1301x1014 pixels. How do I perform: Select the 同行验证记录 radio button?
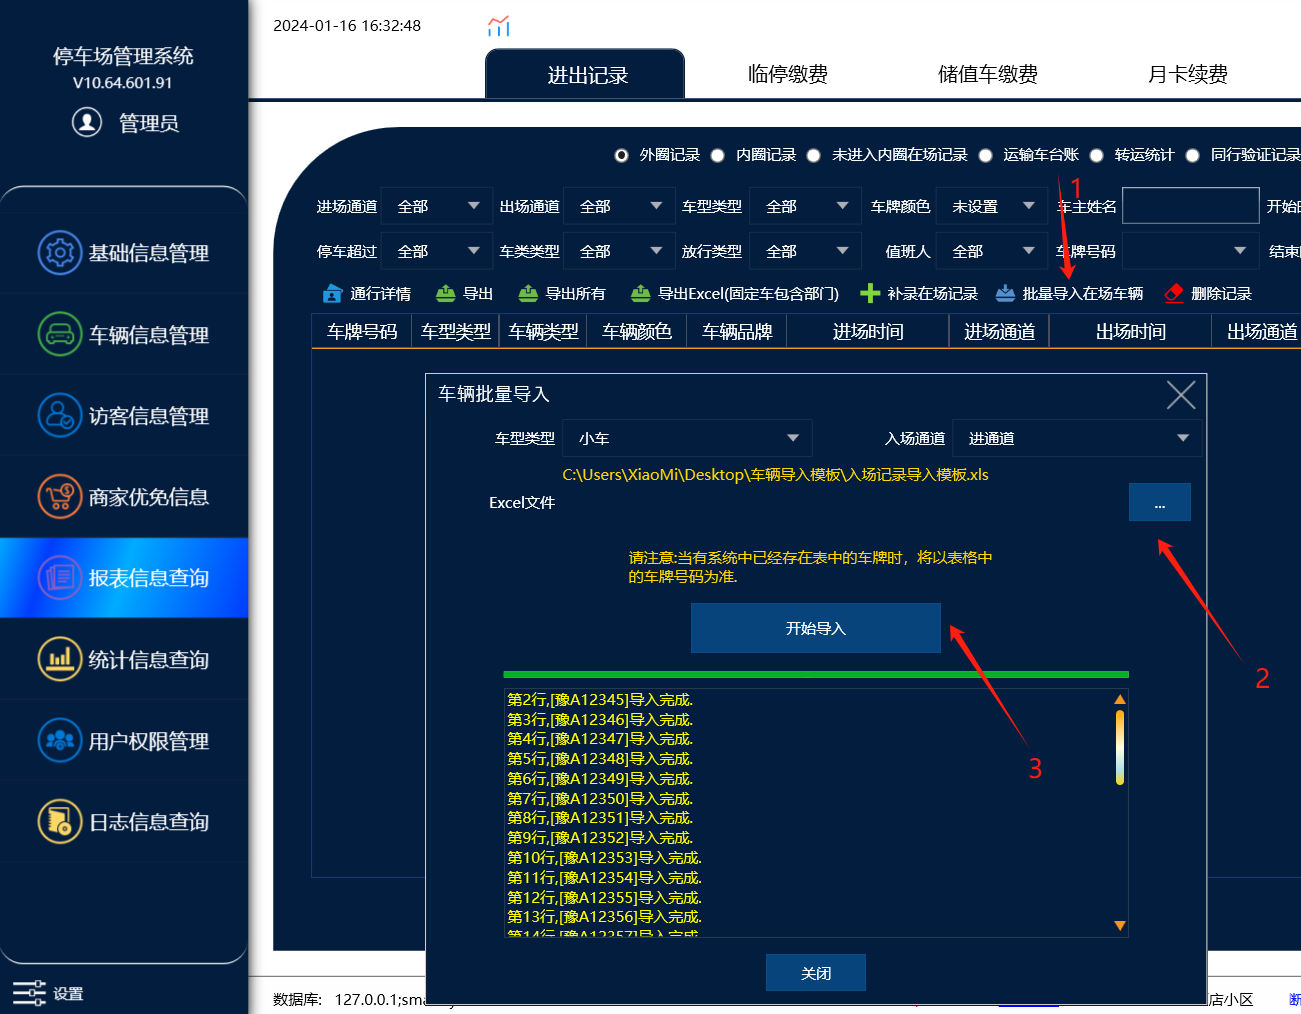[x=1192, y=155]
